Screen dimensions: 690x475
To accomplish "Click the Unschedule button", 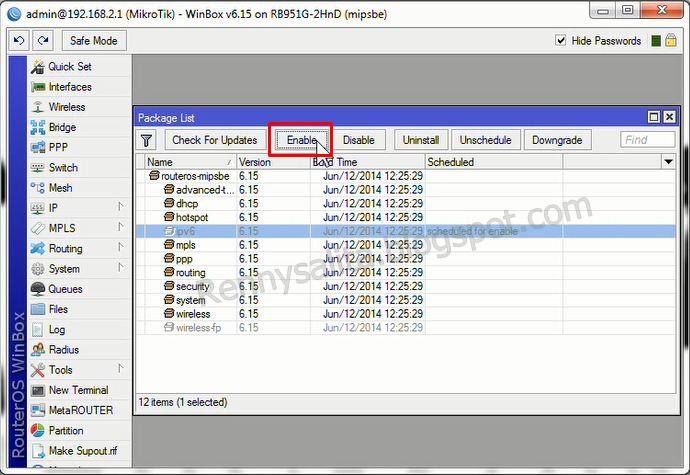I will (486, 140).
